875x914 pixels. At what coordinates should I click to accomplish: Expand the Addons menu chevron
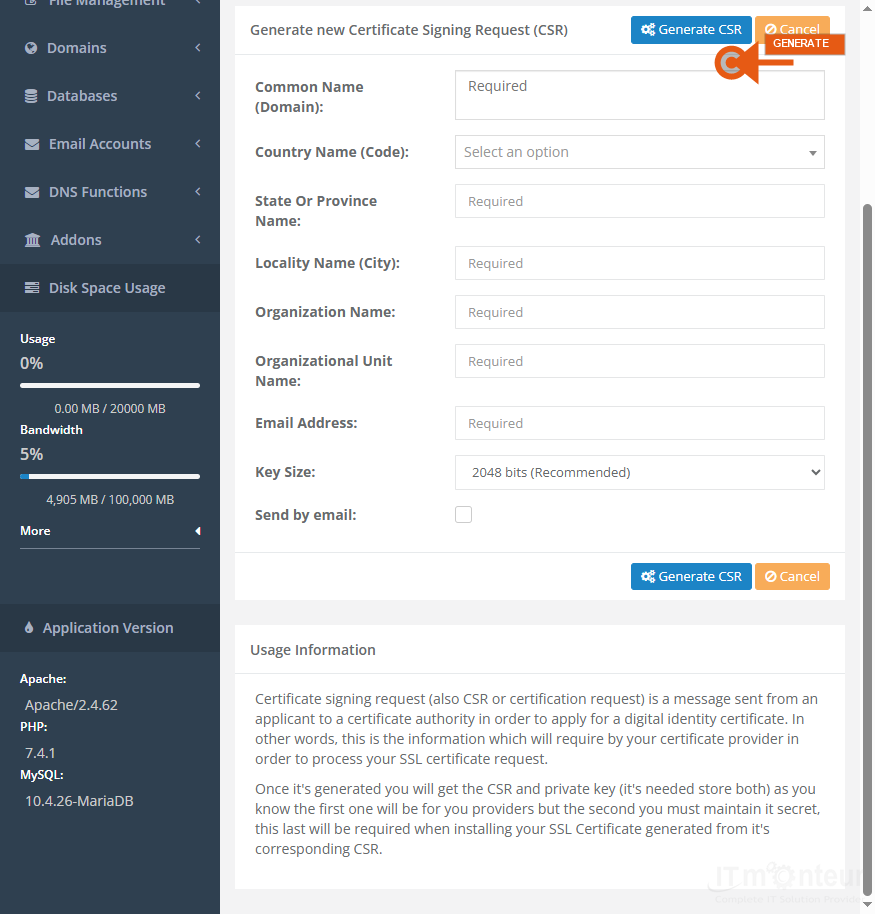198,240
